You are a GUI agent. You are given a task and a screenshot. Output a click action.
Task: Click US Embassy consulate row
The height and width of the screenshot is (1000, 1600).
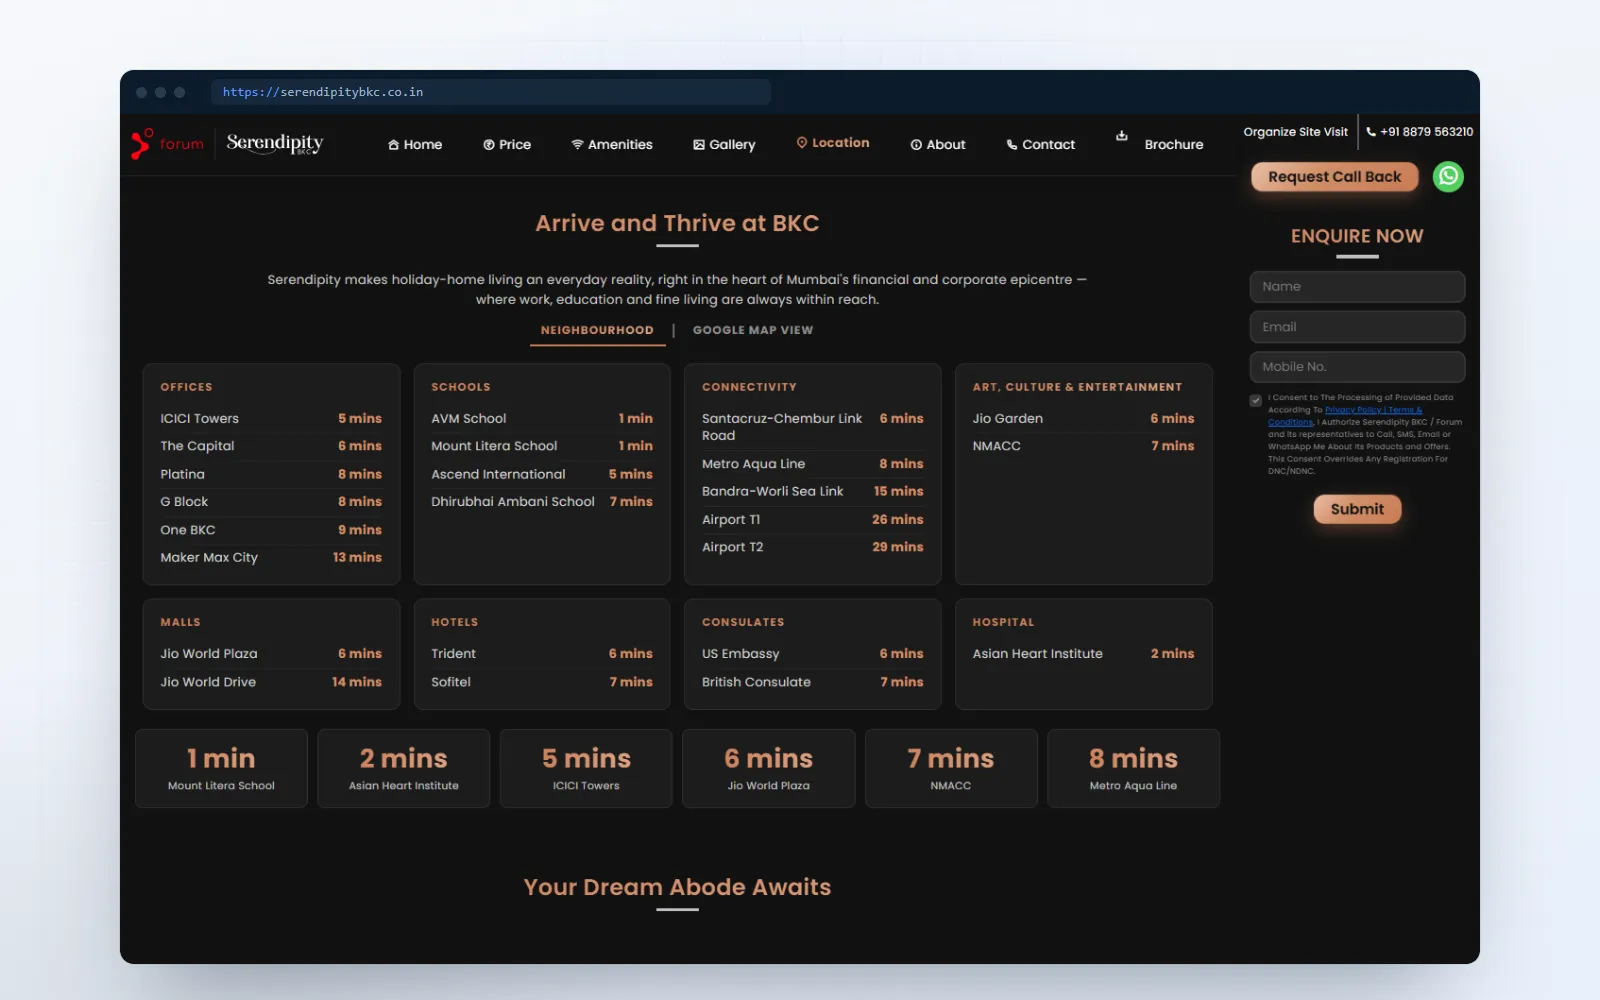(x=813, y=654)
